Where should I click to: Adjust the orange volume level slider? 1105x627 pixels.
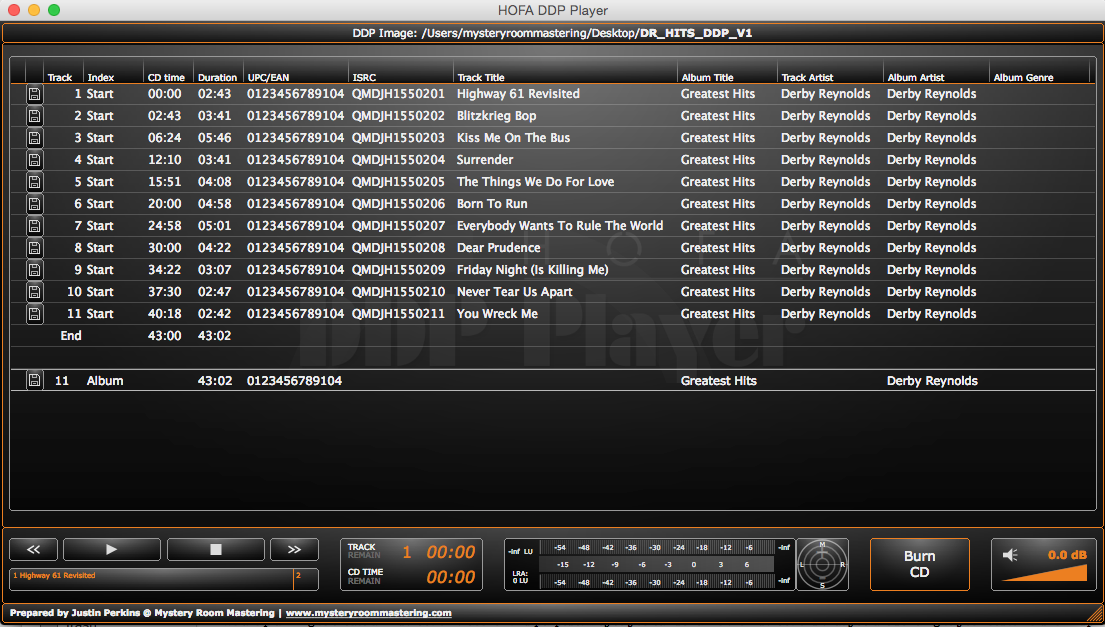(1044, 573)
